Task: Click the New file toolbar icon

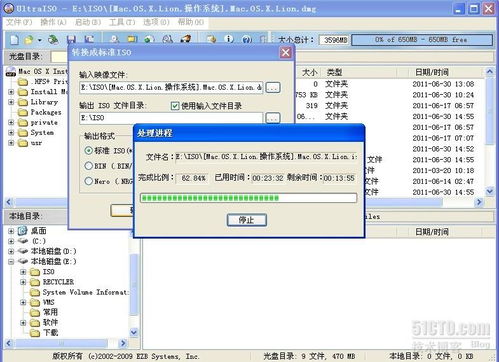Action: coord(14,40)
